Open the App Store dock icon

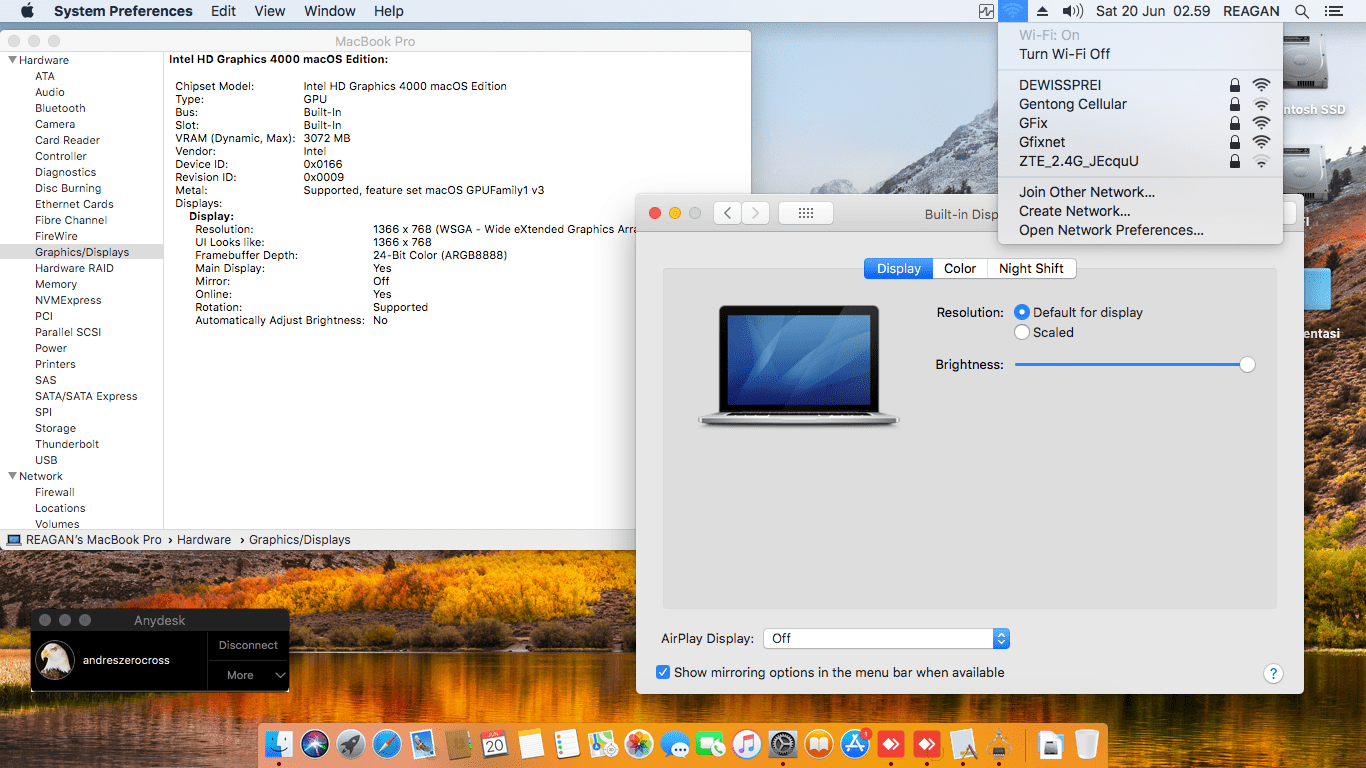(x=855, y=744)
